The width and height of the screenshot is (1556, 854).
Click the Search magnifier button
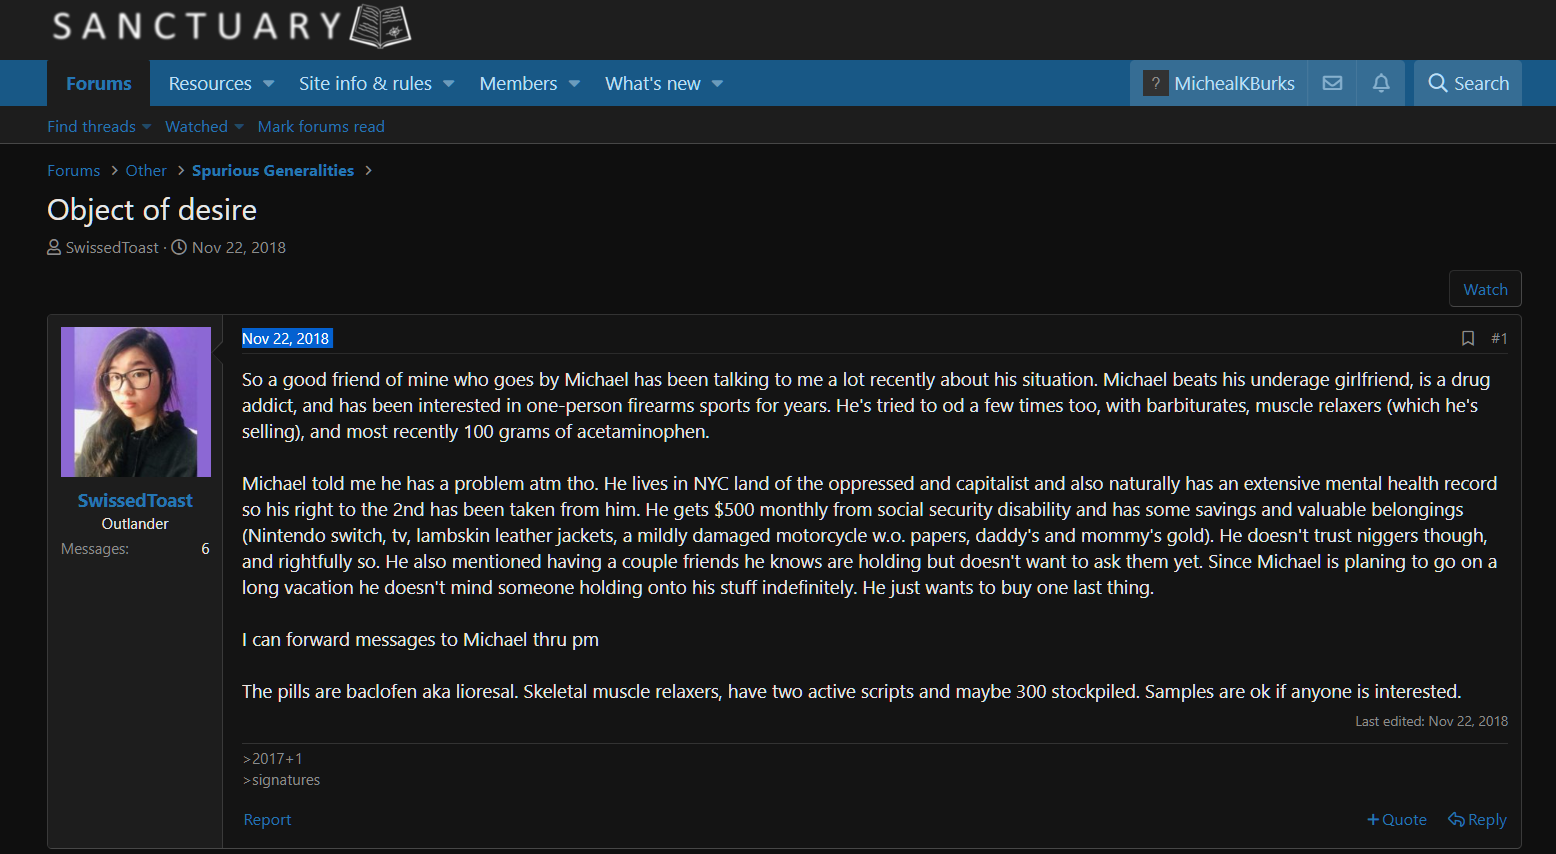click(1468, 83)
